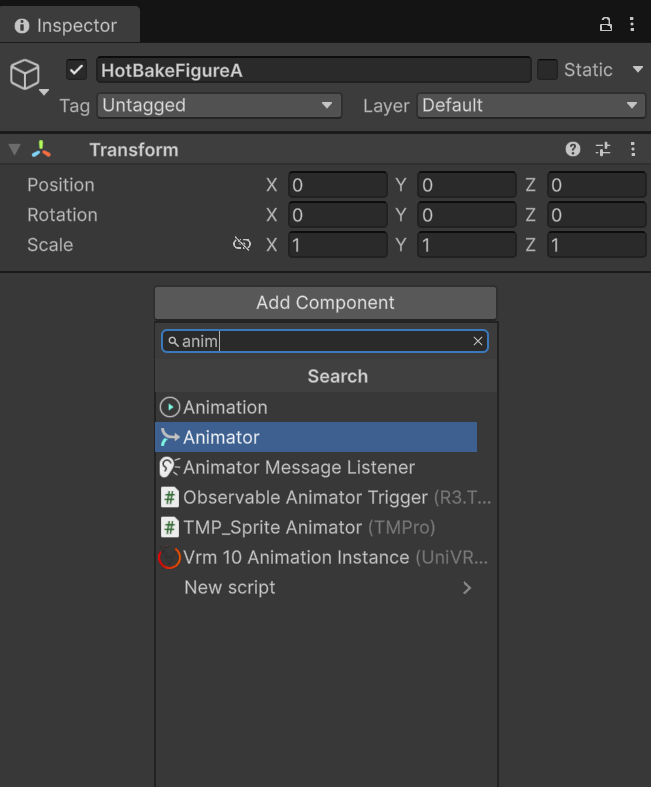Screen dimensions: 651x787
Task: Click the Vrm 10 Animation Instance icon
Action: tap(169, 557)
